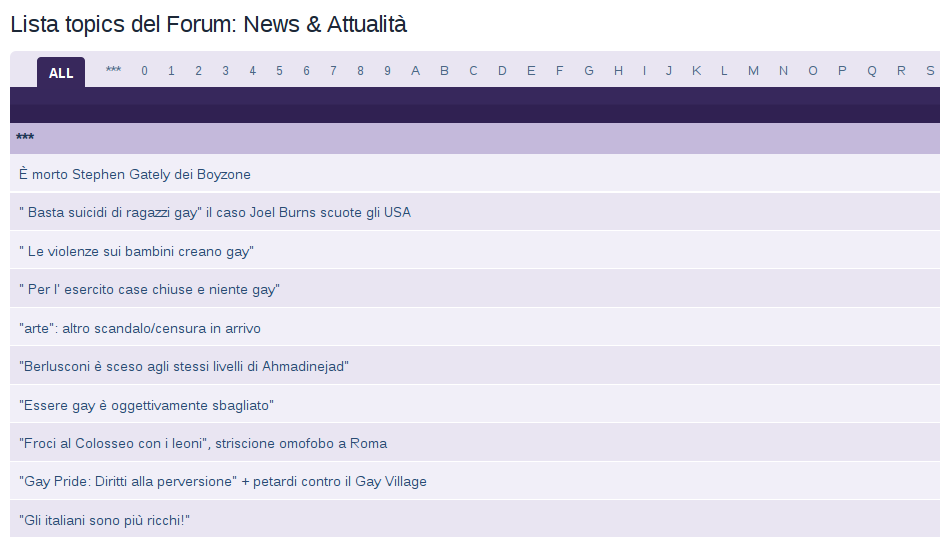
Task: Select the ALL tab
Action: point(61,73)
